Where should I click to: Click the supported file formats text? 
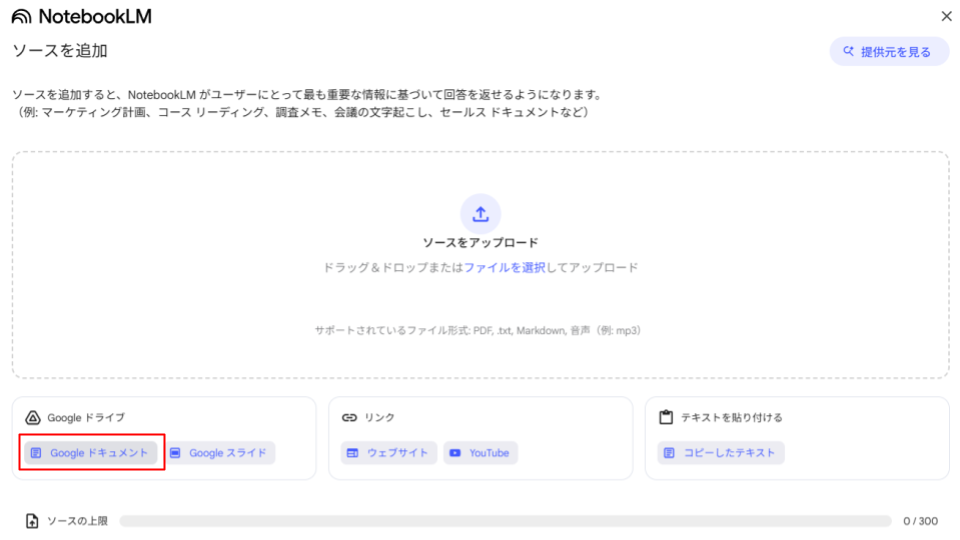pyautogui.click(x=478, y=331)
